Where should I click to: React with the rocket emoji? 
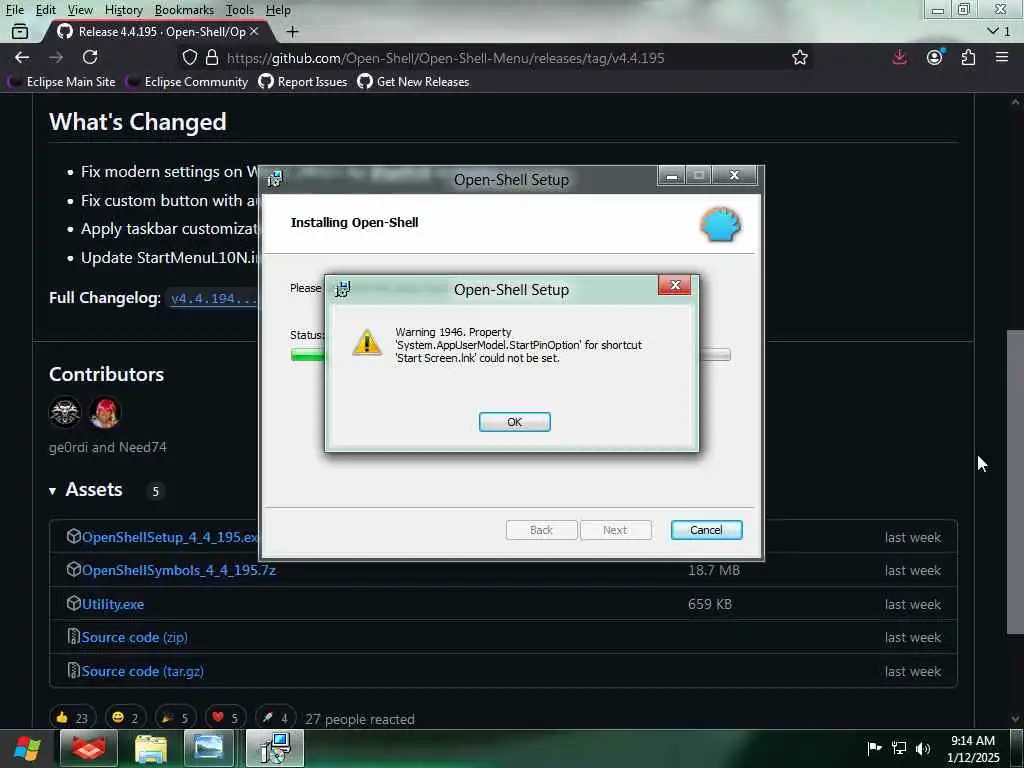[x=275, y=718]
